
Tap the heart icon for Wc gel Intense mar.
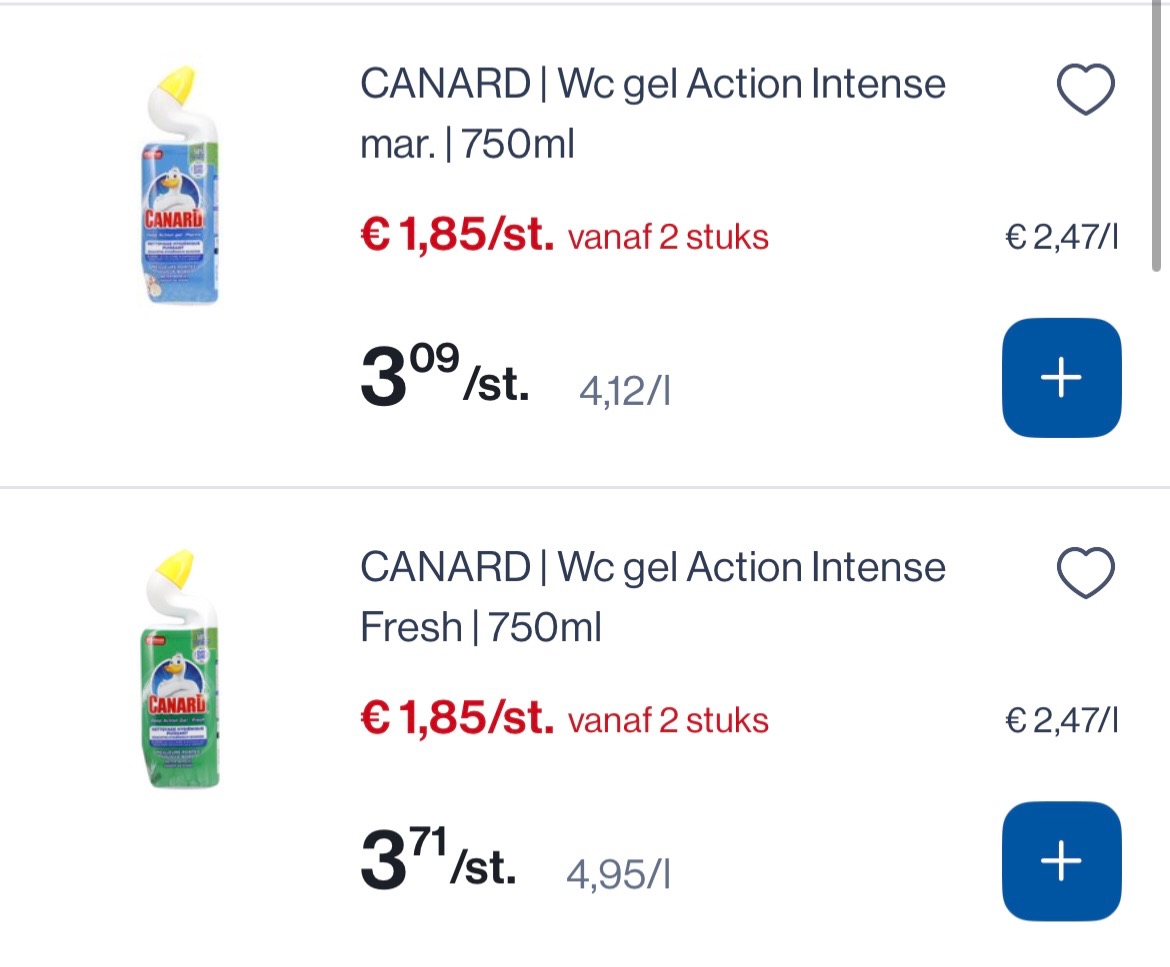pyautogui.click(x=1085, y=87)
